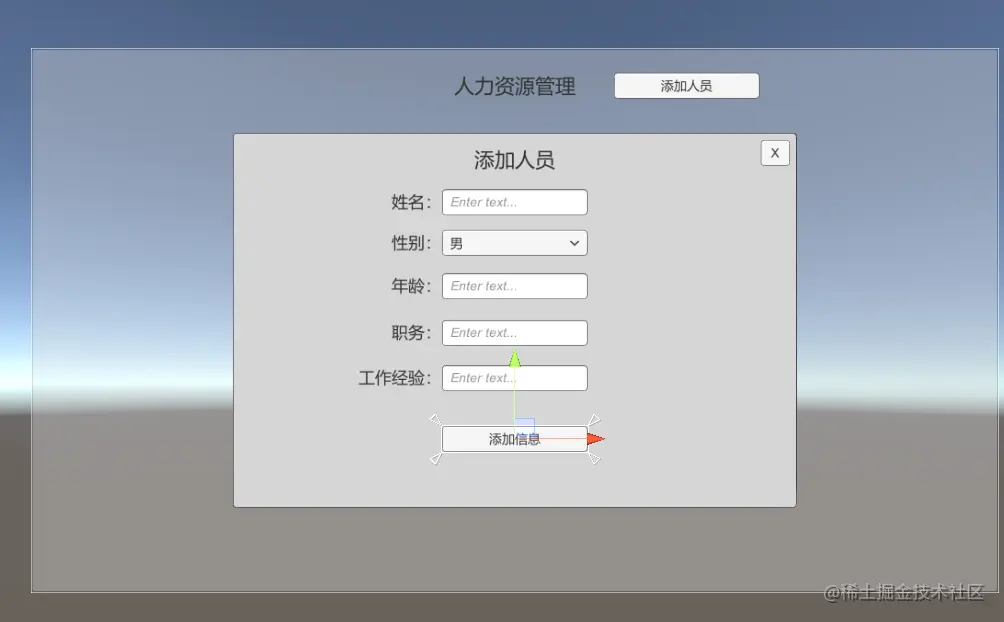Open the 性别 gender dropdown
1004x622 pixels.
514,243
